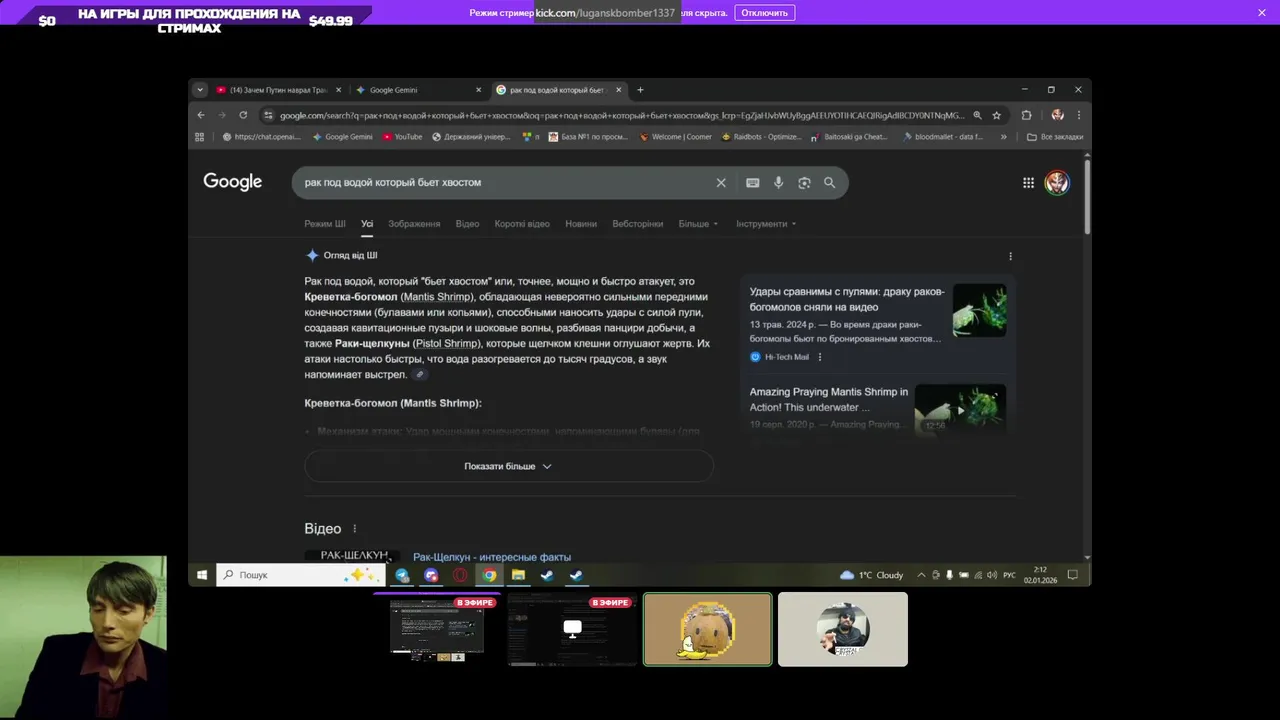Open the Windows Start button
Viewport: 1280px width, 720px height.
[x=202, y=575]
